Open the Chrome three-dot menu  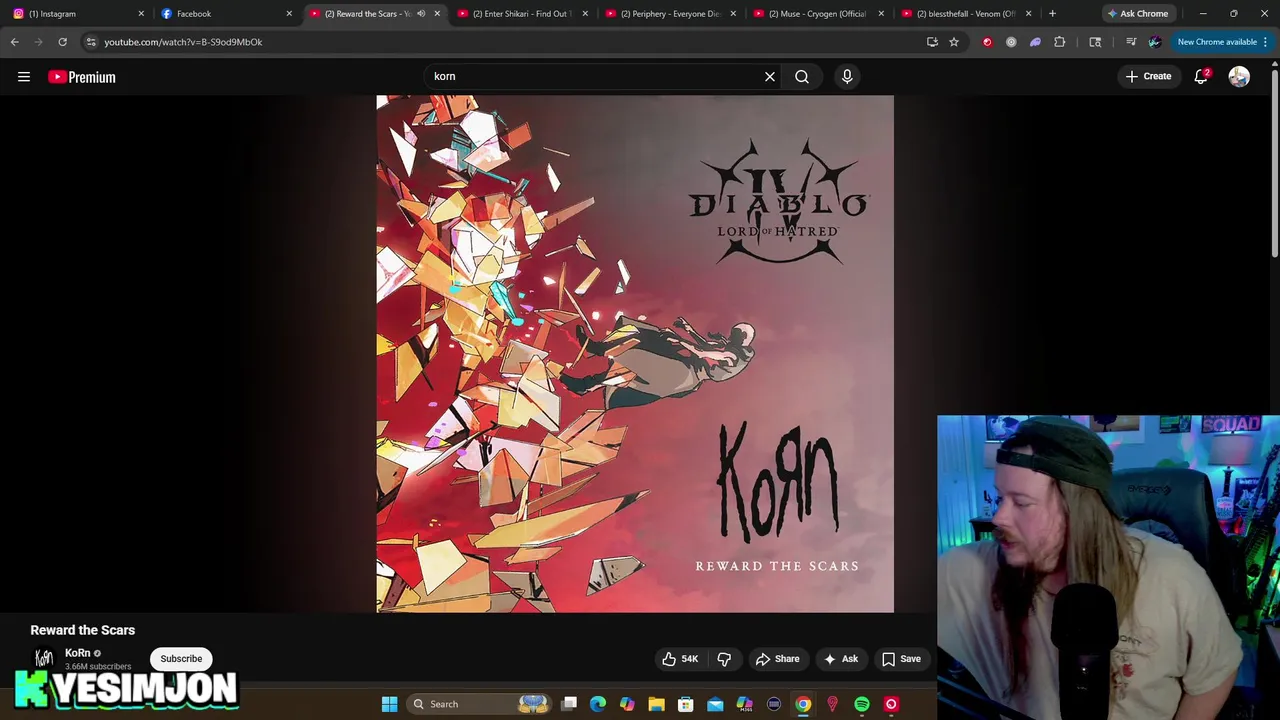[x=1266, y=42]
